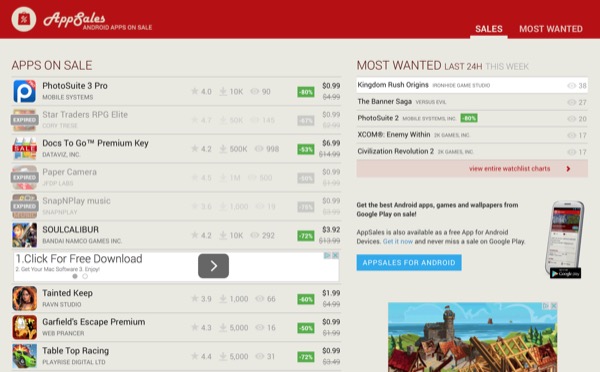The image size is (600, 372).
Task: Click the AppSales logo text
Action: coord(74,19)
